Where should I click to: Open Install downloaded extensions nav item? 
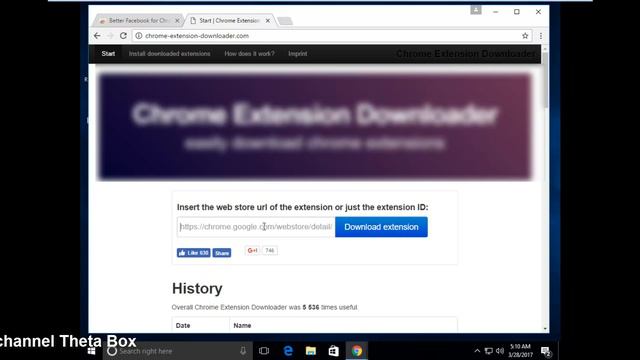[x=169, y=53]
